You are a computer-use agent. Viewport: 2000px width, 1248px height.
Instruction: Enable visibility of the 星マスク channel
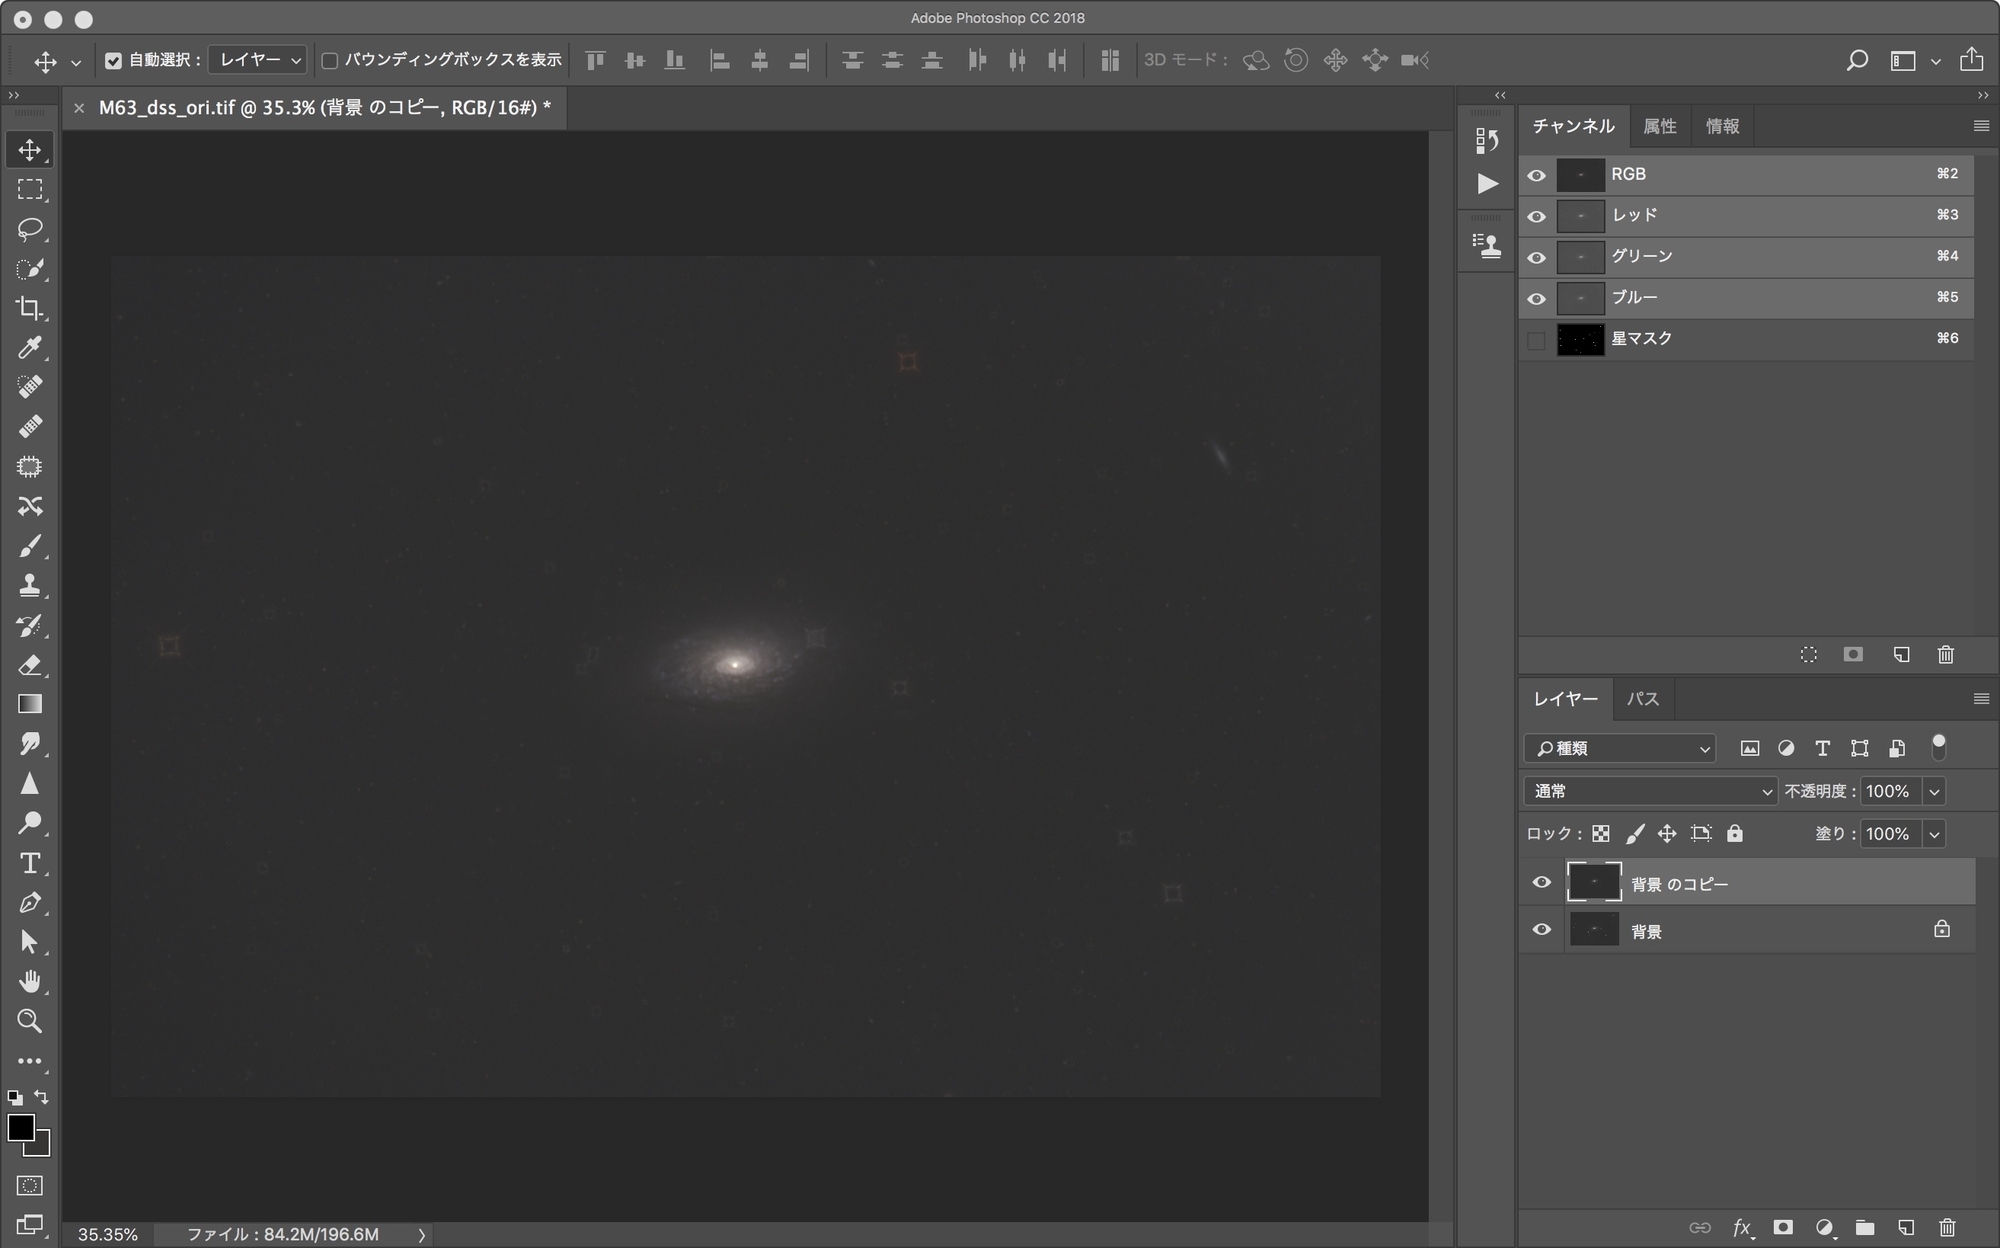1537,339
